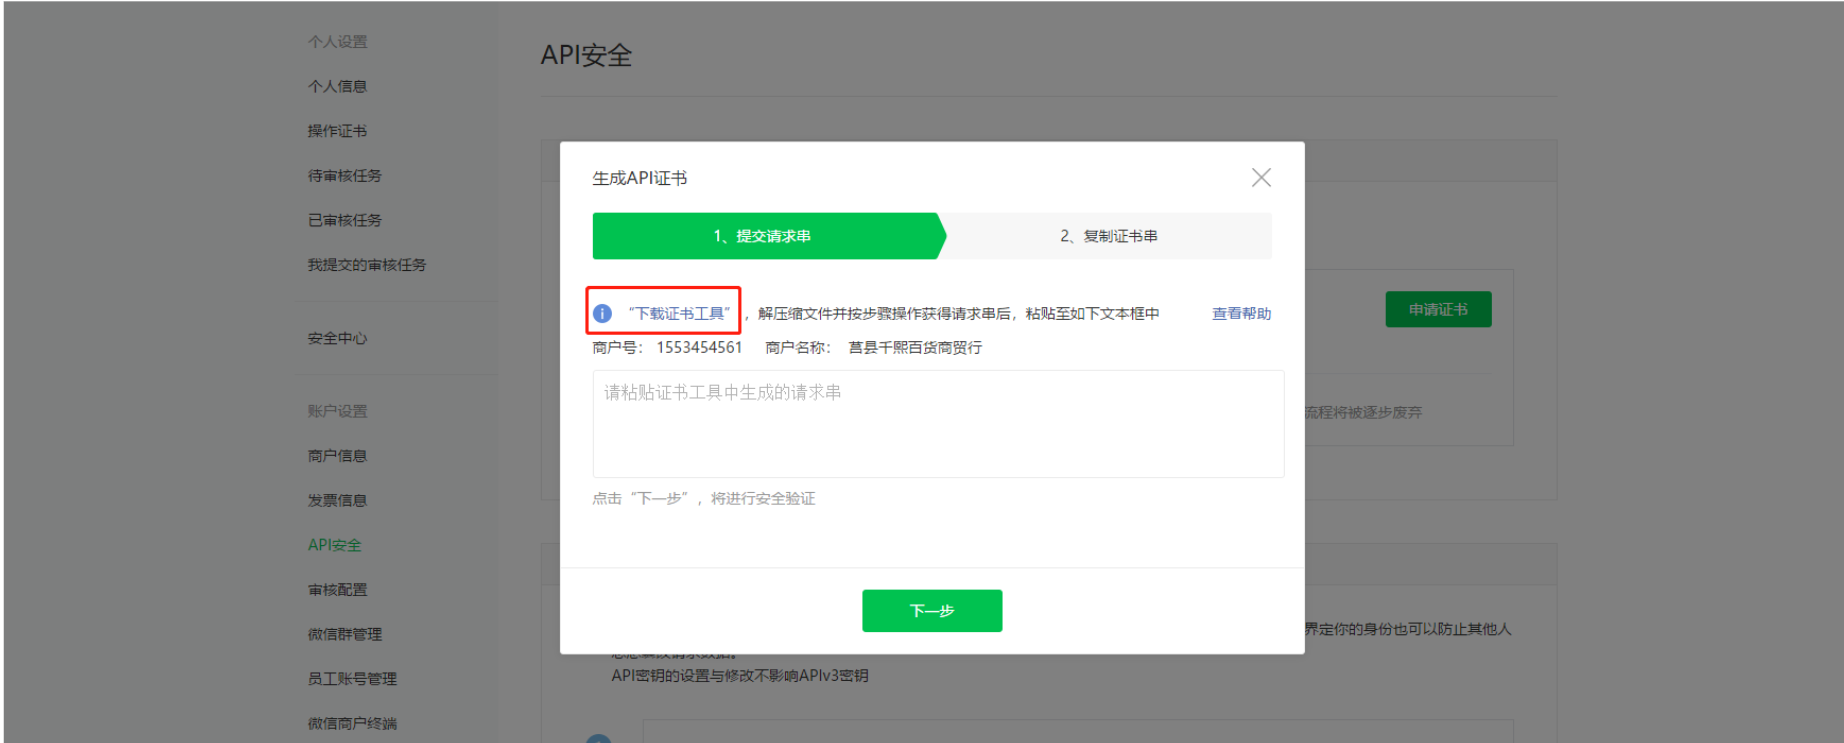Open the 下载证书工具 link
The height and width of the screenshot is (743, 1844).
pyautogui.click(x=680, y=313)
